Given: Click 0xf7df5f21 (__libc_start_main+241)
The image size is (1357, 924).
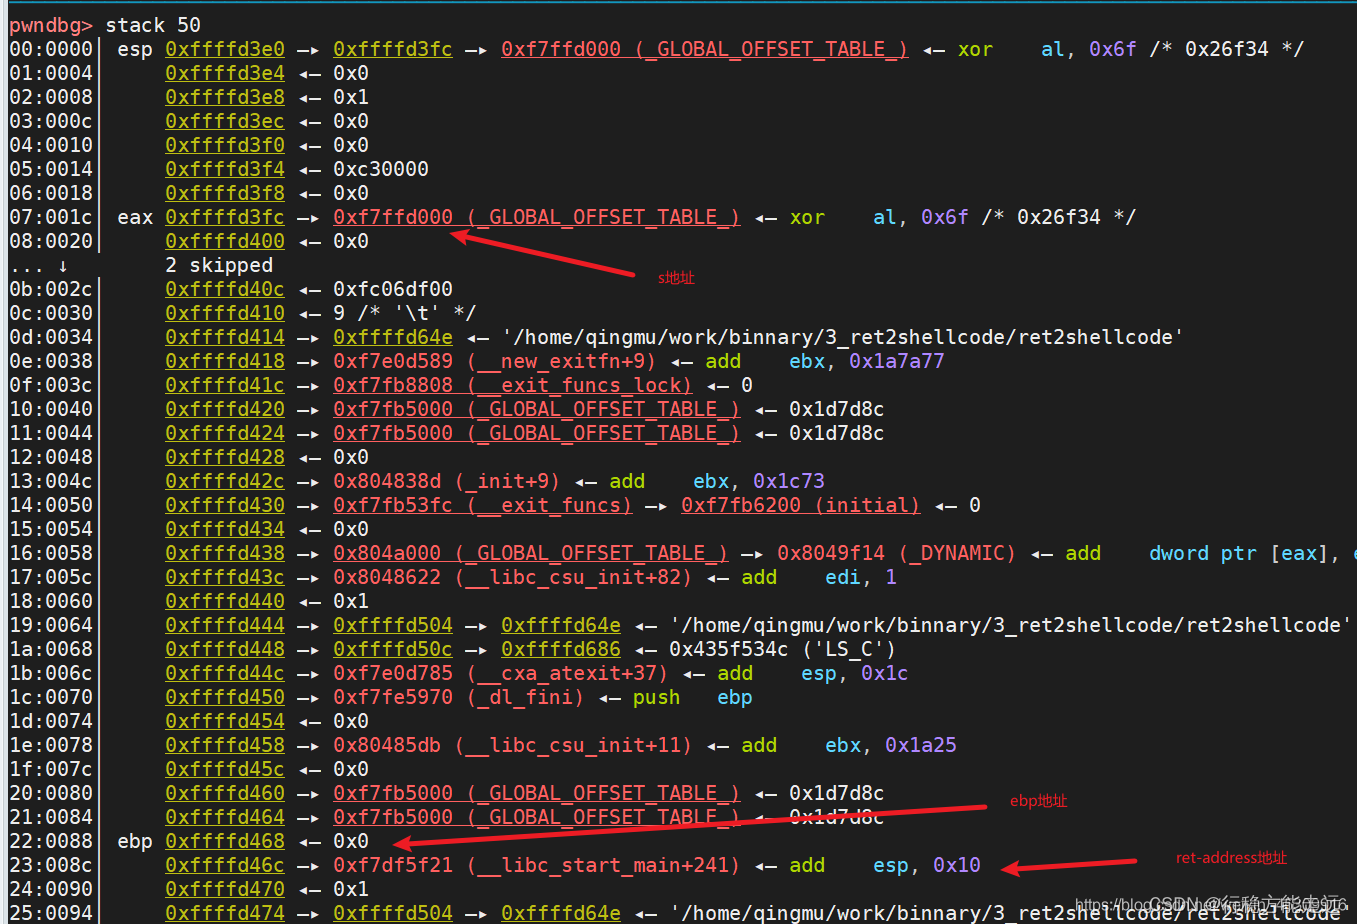Looking at the screenshot, I should point(537,865).
